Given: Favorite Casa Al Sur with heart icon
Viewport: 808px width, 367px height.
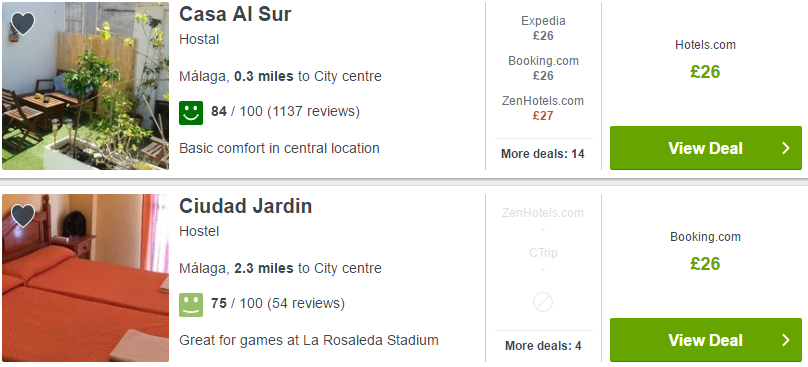Looking at the screenshot, I should coord(23,23).
